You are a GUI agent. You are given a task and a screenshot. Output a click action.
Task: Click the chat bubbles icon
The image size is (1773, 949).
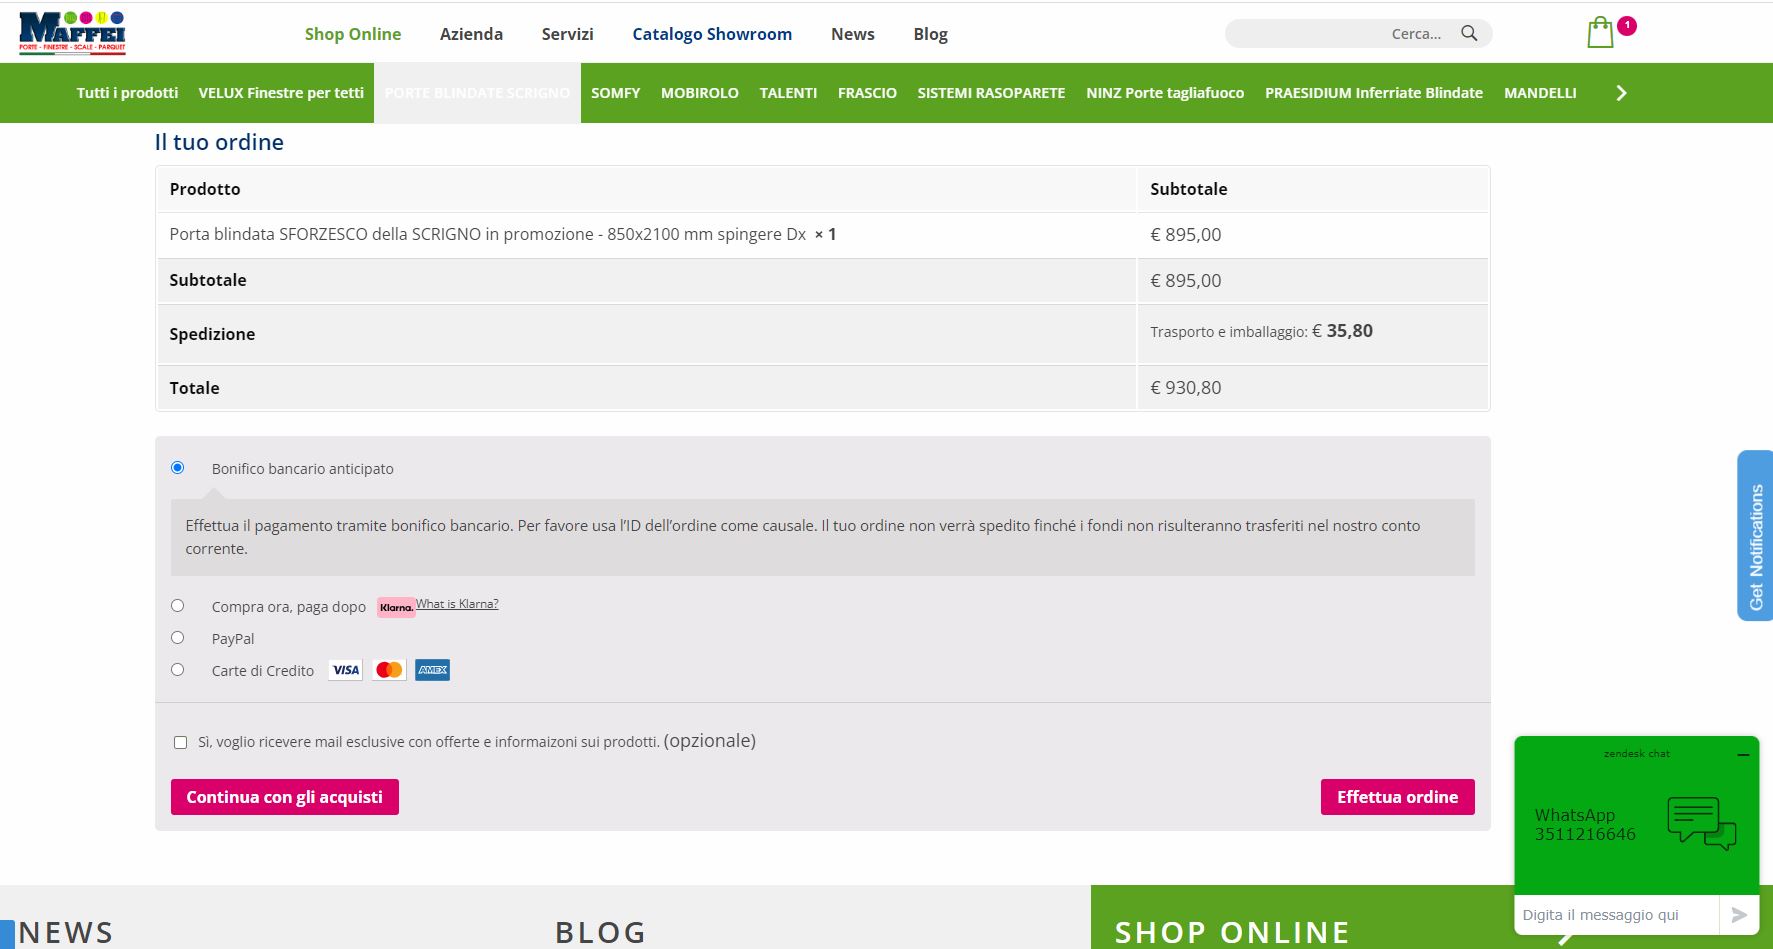point(1701,823)
